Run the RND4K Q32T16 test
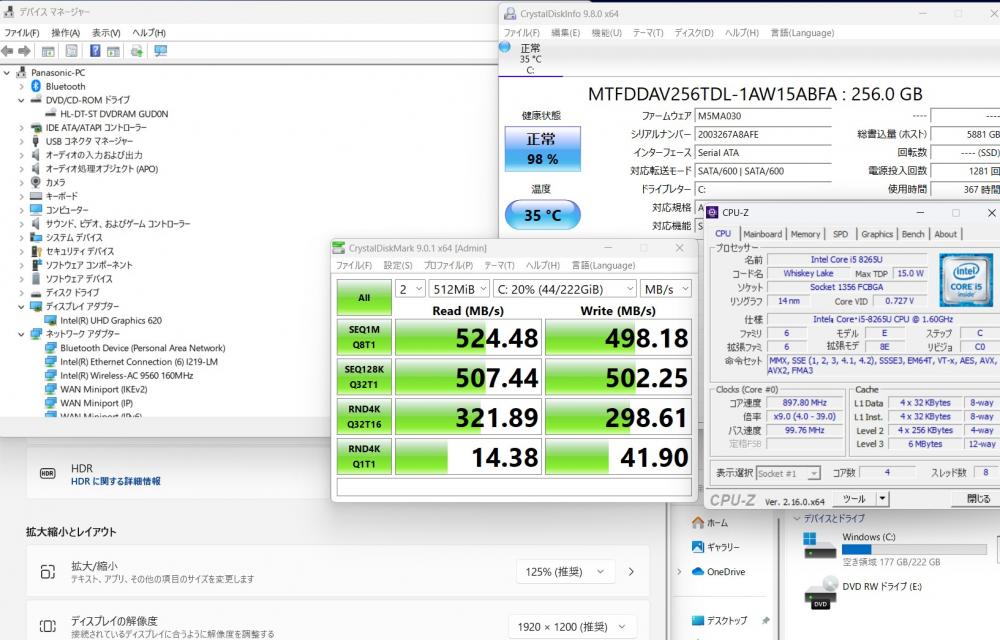This screenshot has height=640, width=1000. click(364, 417)
